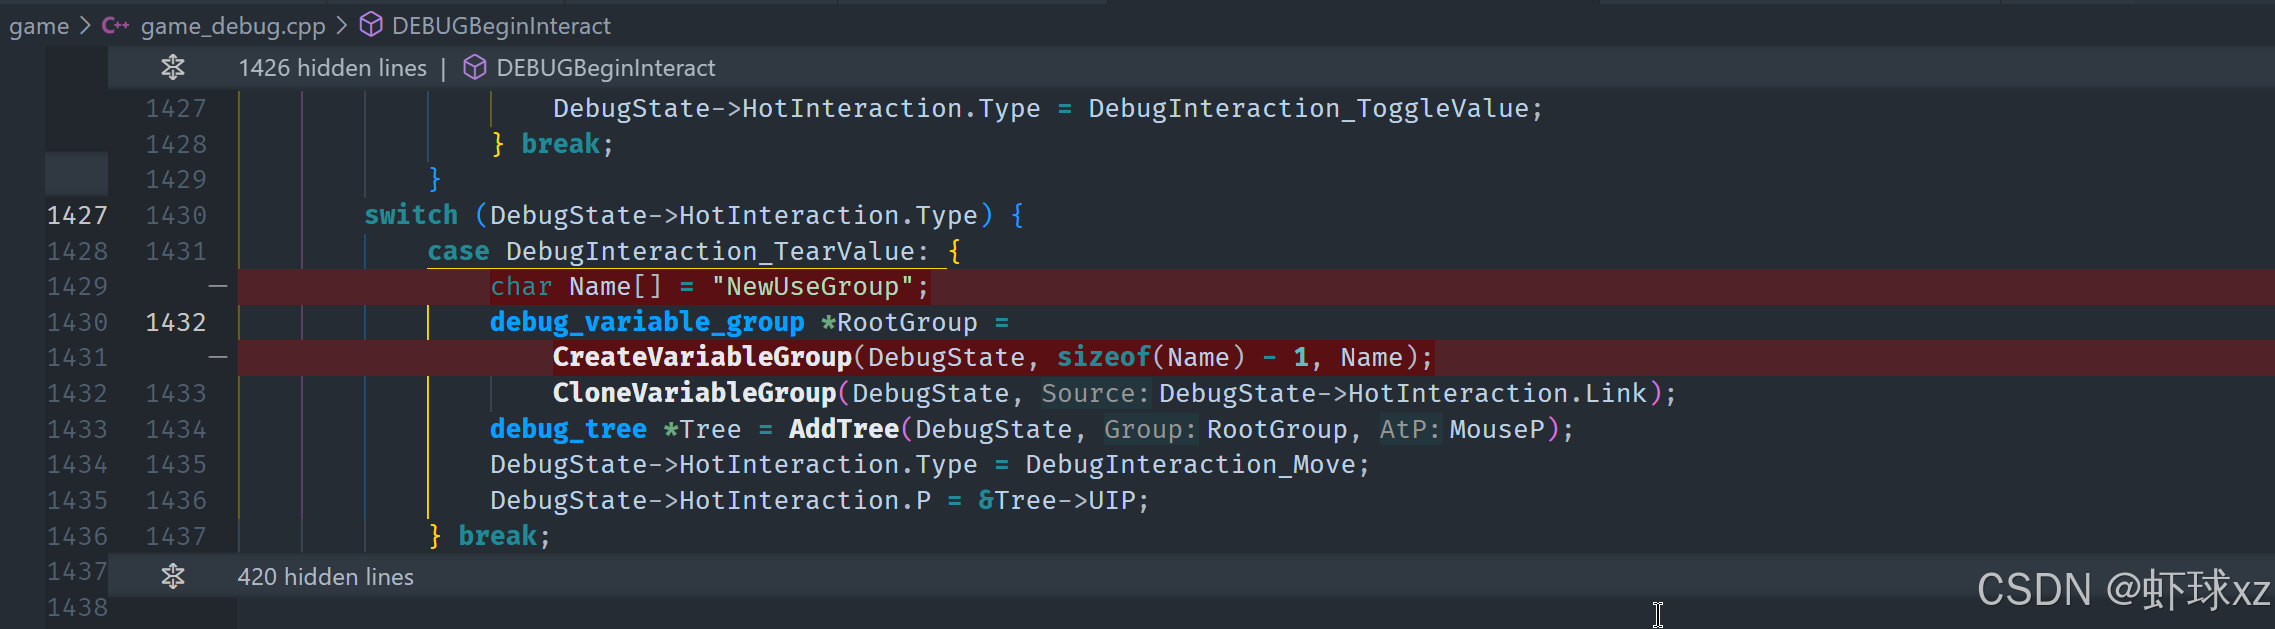This screenshot has height=629, width=2275.
Task: Expand the 420 hidden lines icon
Action: coord(173,576)
